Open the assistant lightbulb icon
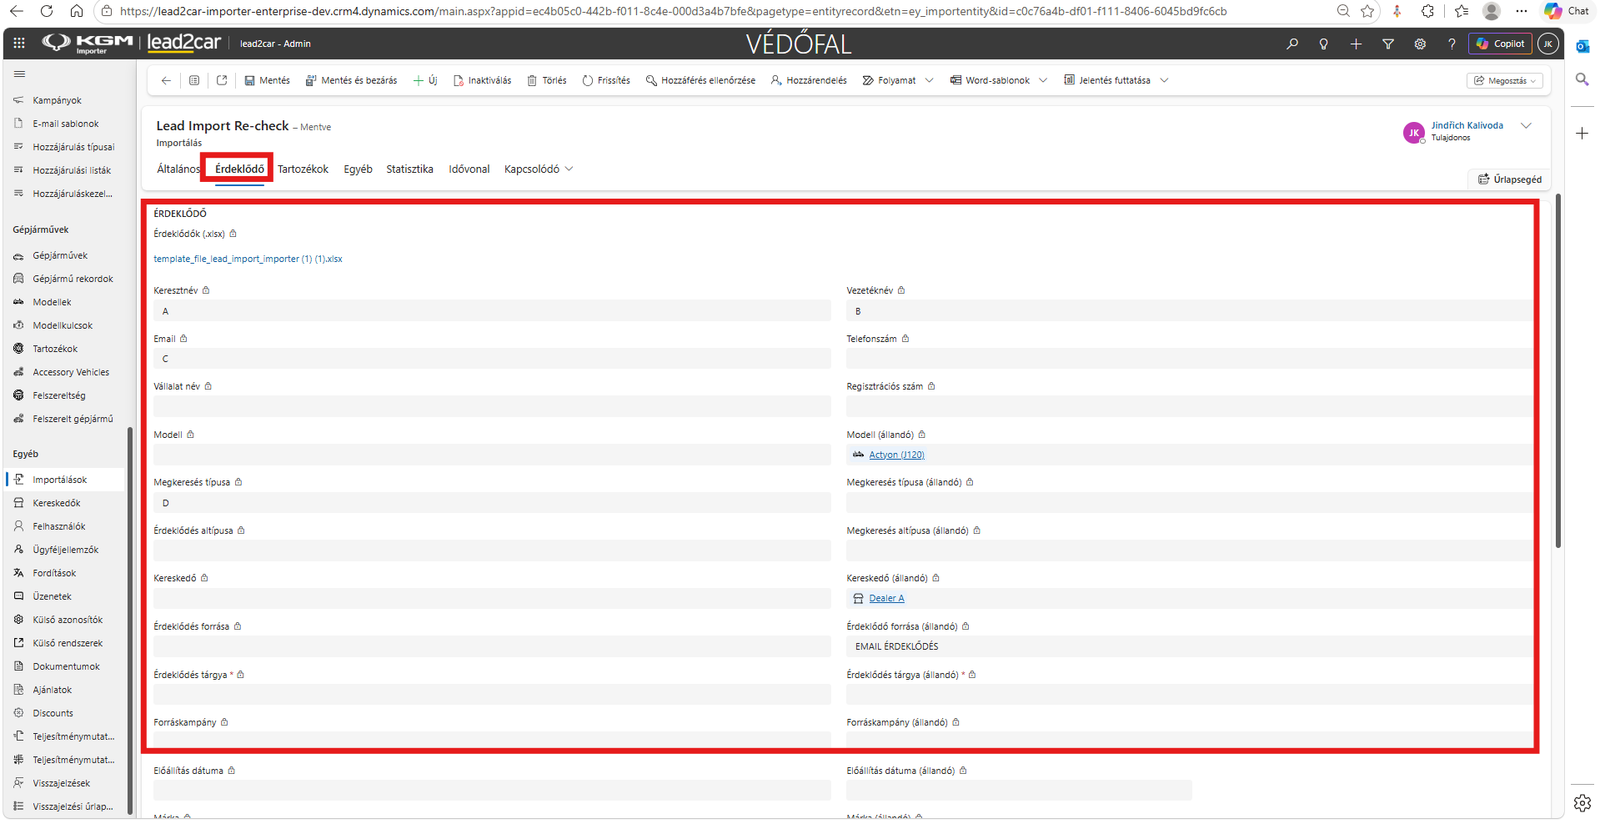This screenshot has height=820, width=1600. 1324,44
